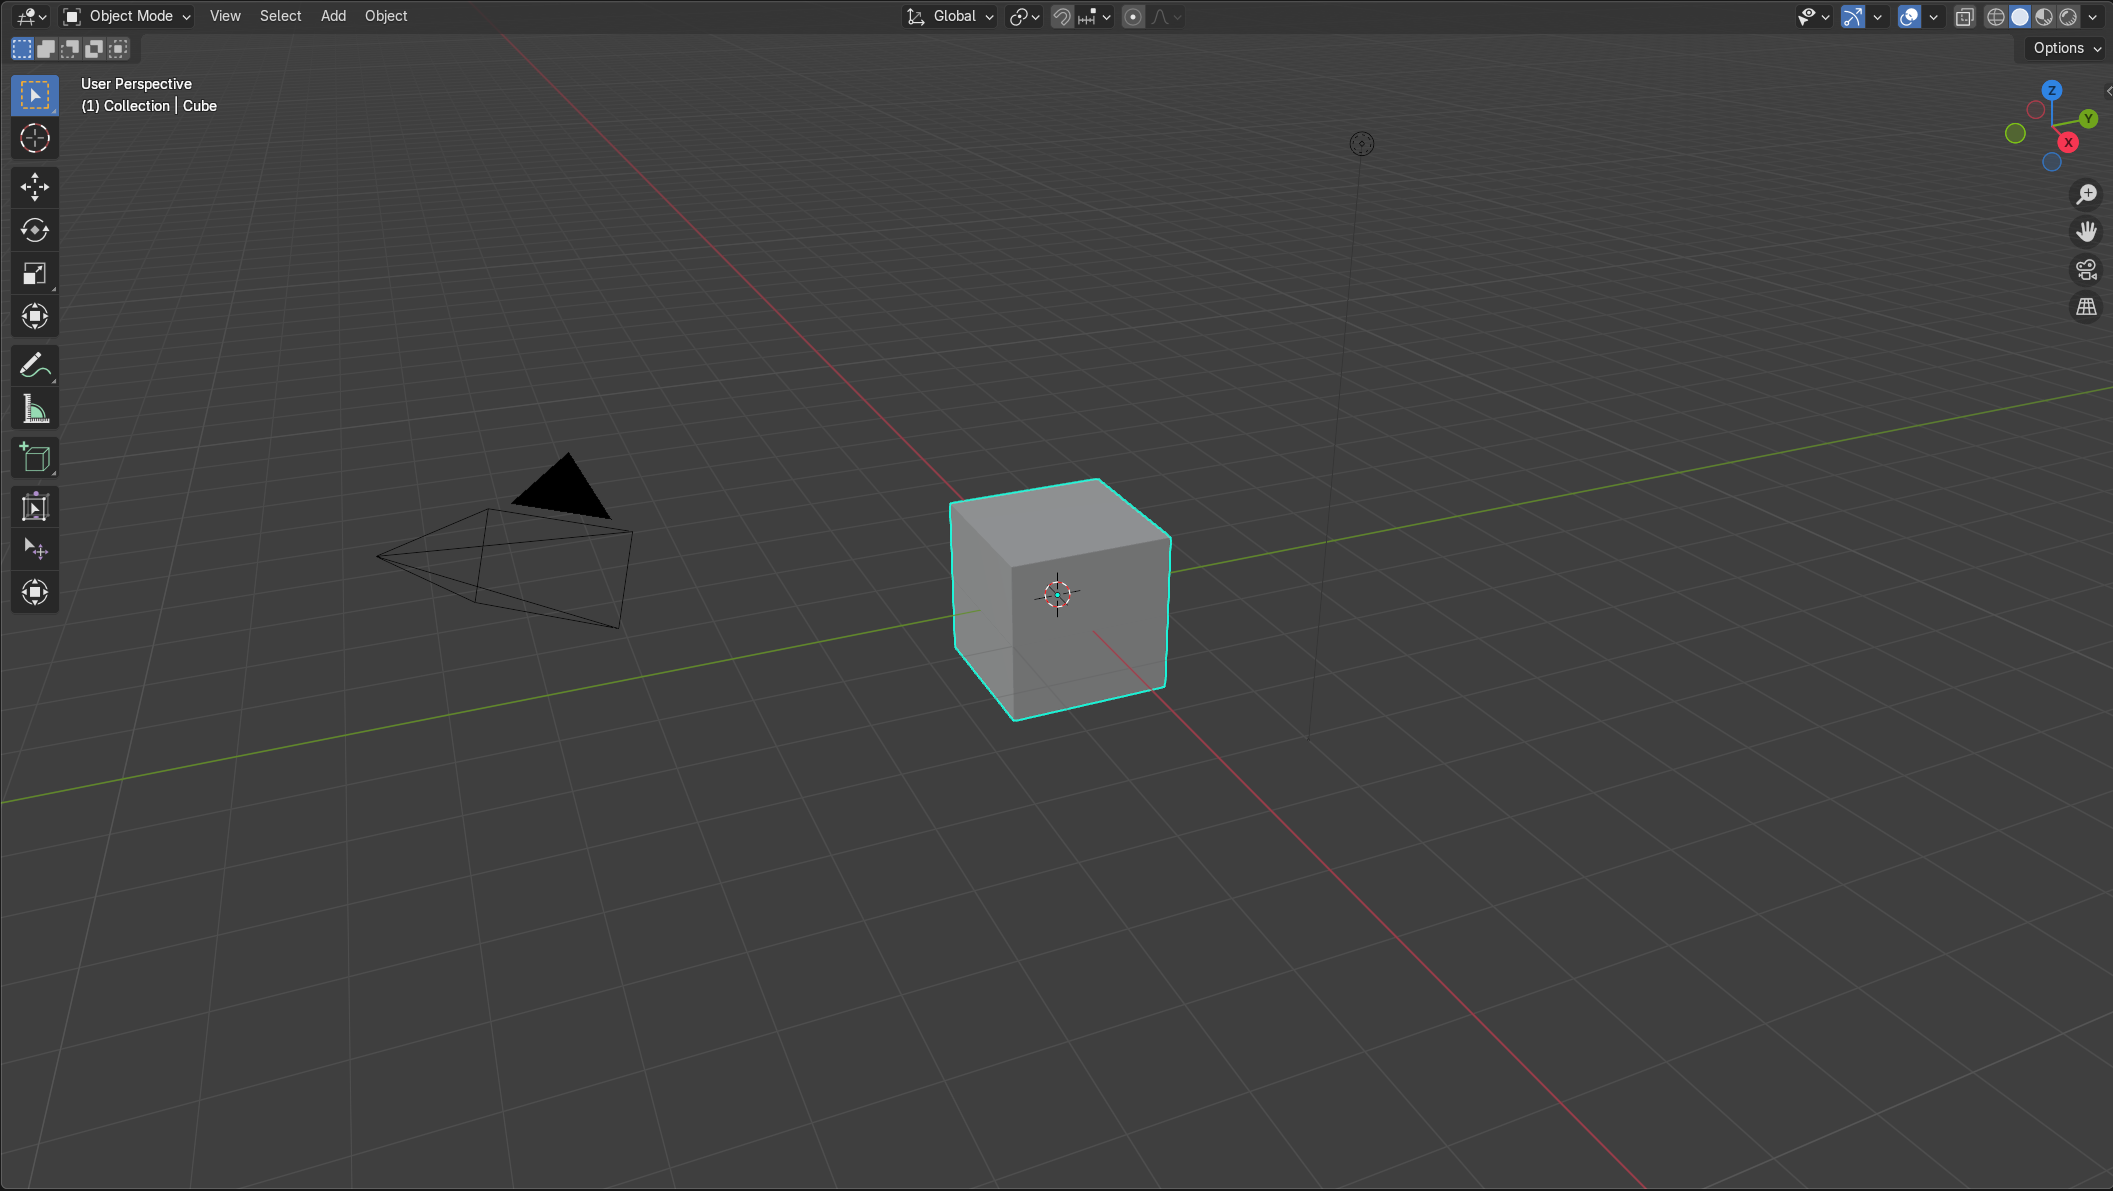2113x1191 pixels.
Task: Click the bottom tool in left toolbar
Action: click(35, 592)
